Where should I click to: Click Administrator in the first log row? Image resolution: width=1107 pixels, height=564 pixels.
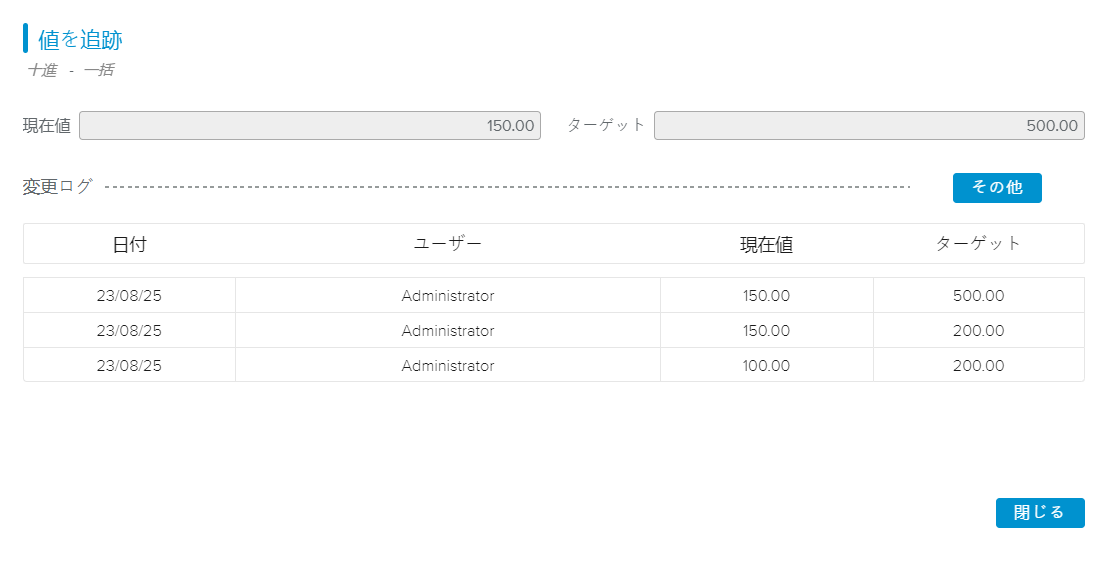point(447,296)
